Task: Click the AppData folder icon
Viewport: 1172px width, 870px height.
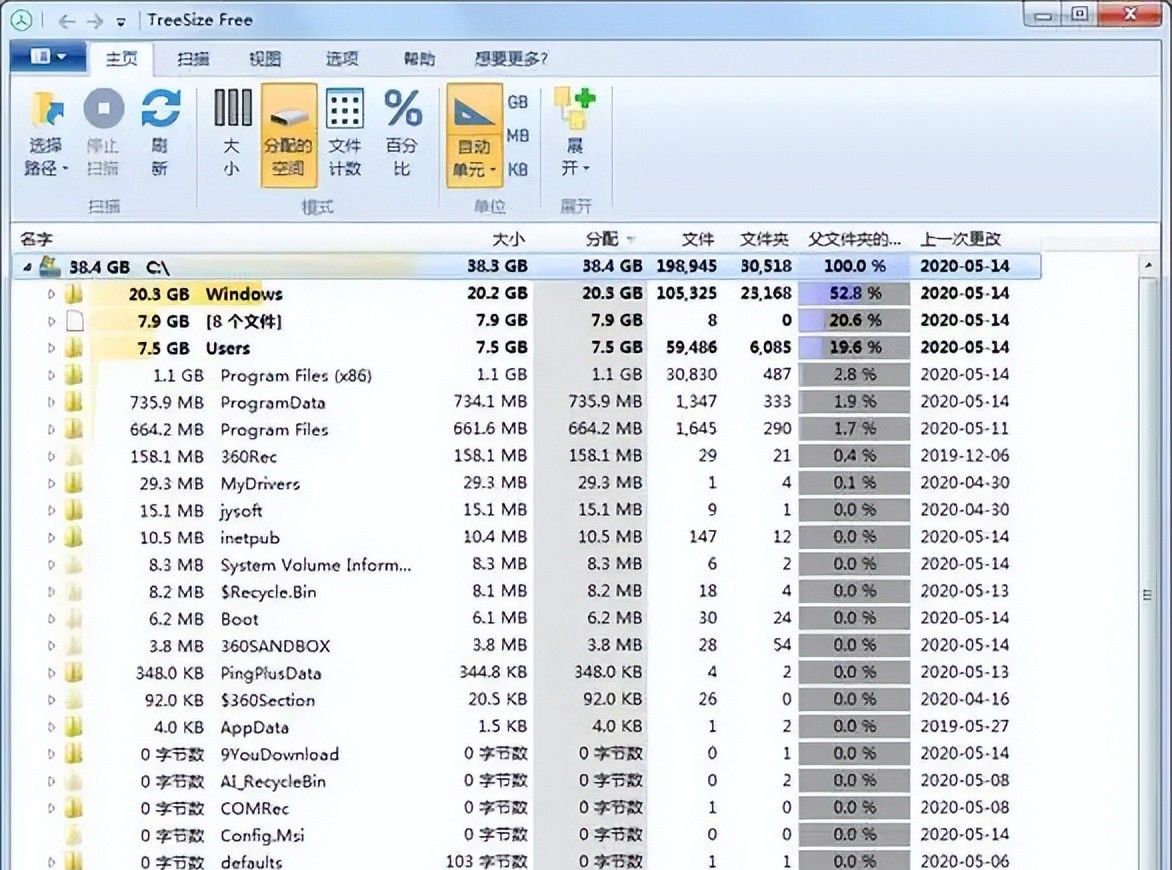Action: pos(74,726)
